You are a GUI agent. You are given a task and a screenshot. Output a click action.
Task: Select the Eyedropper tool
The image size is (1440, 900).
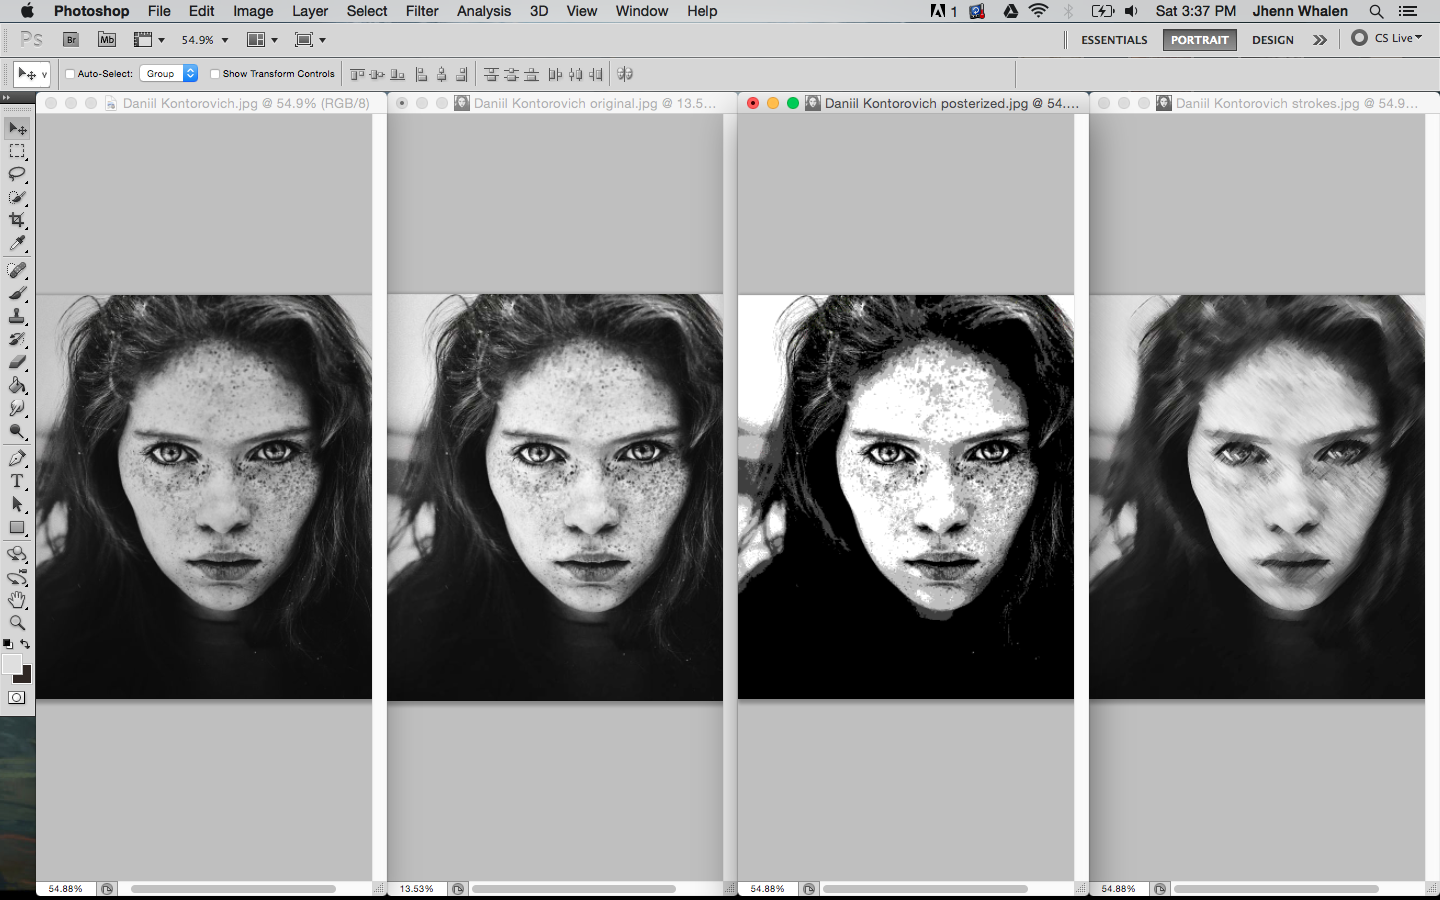[17, 243]
